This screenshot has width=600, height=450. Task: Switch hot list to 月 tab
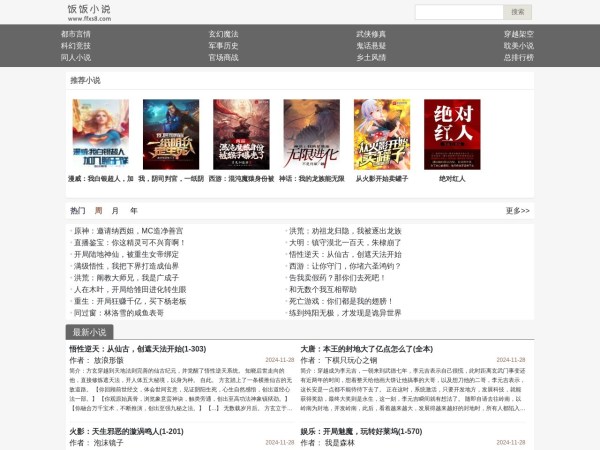coord(116,211)
